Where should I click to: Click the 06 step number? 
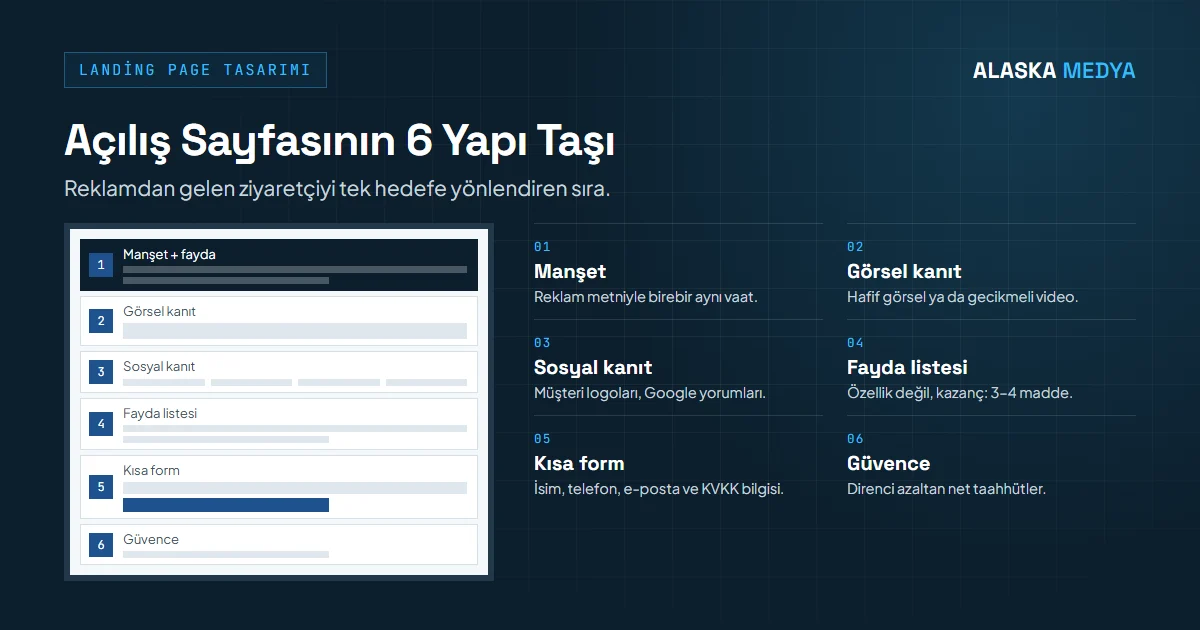point(855,438)
